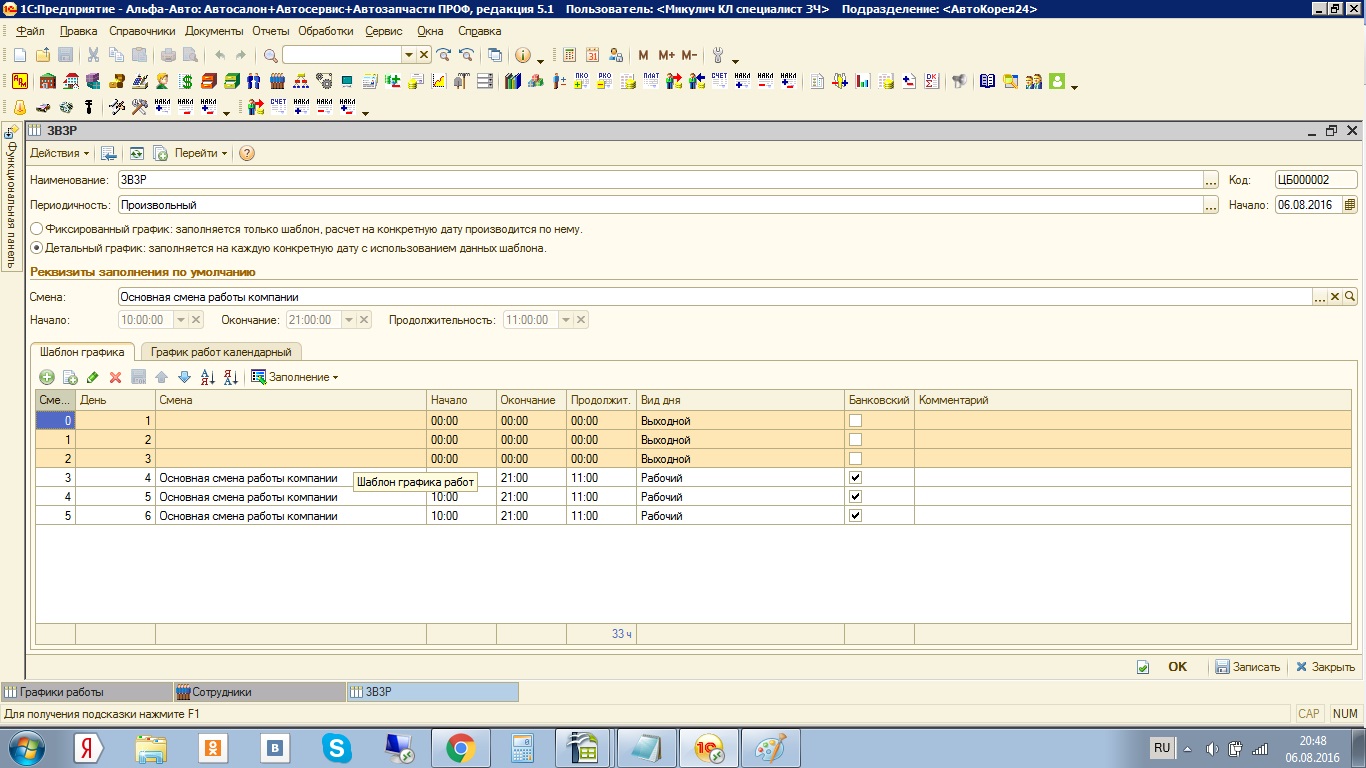Open ellipsis selector for Периодичность field
Screen dimensions: 1366x768
[x=1211, y=205]
